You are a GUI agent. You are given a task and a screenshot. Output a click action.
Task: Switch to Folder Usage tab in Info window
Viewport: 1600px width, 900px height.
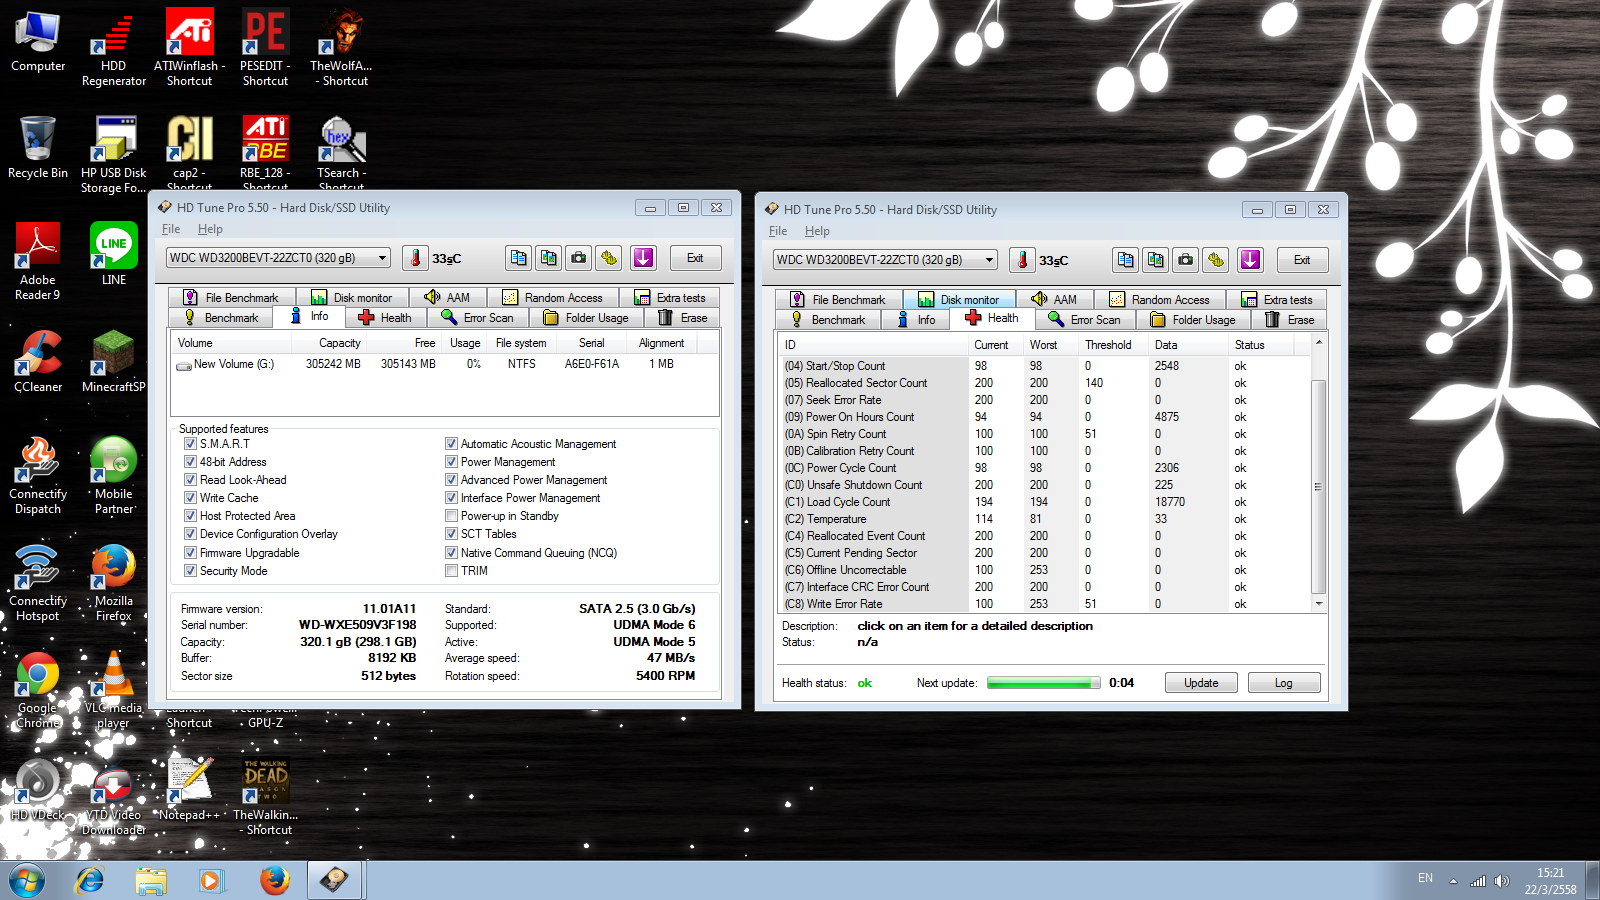tap(586, 318)
